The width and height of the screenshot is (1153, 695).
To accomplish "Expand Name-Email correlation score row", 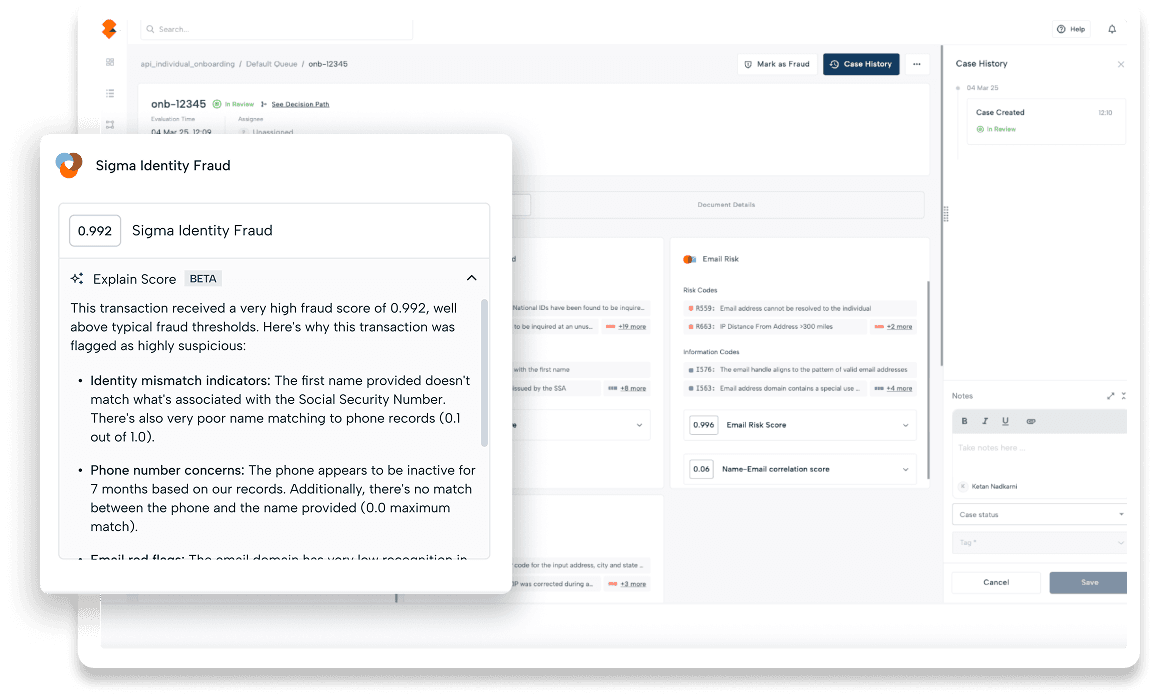I will tap(906, 469).
